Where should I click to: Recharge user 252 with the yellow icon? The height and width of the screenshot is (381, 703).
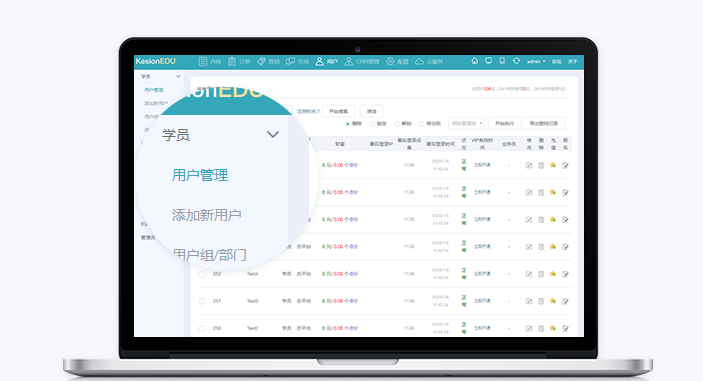pyautogui.click(x=553, y=274)
